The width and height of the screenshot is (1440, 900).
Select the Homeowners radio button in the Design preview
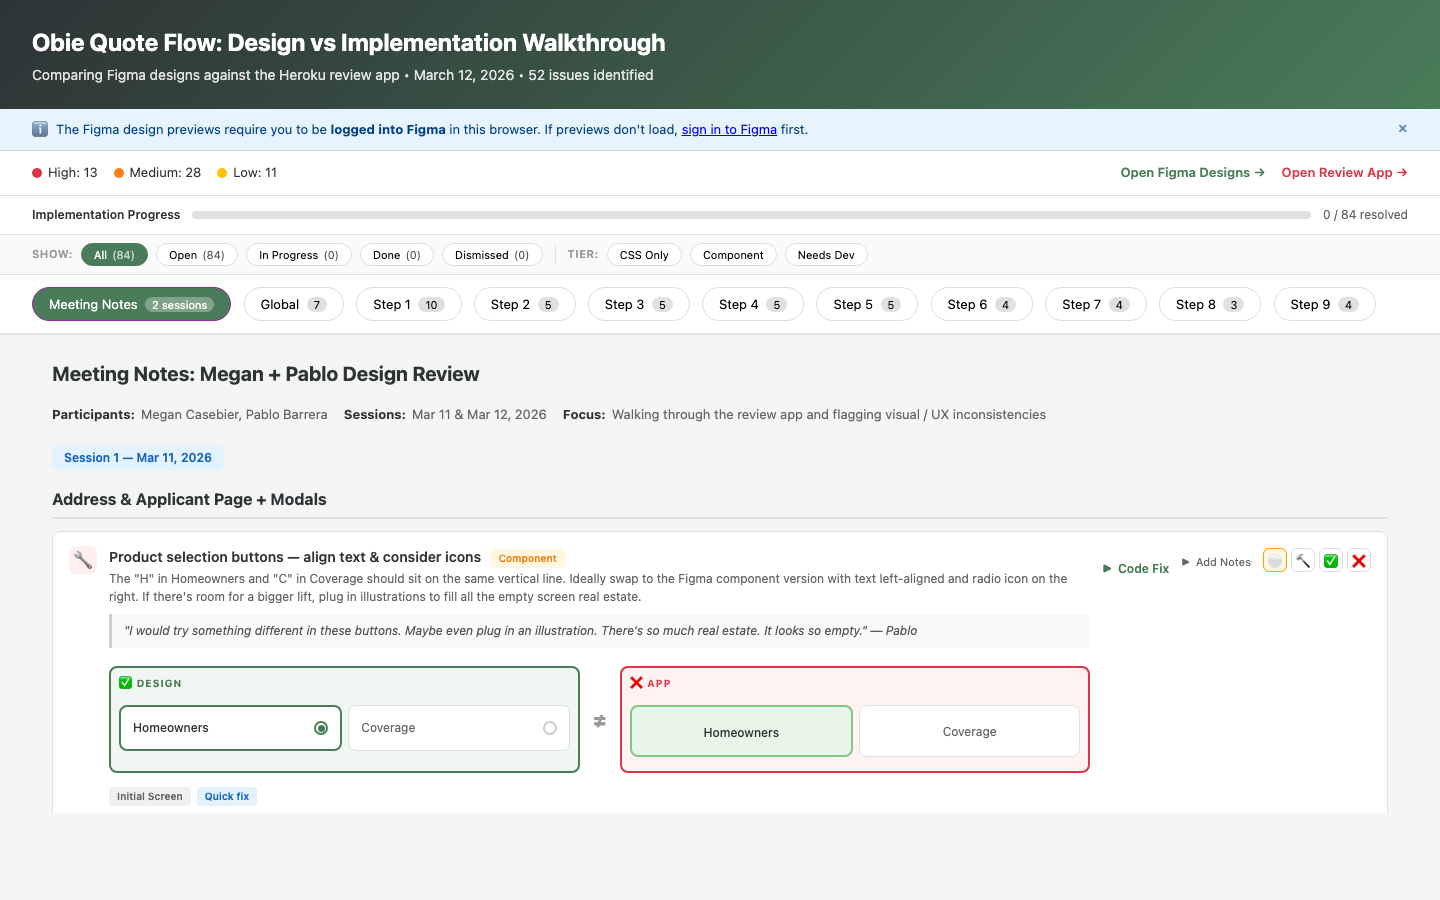point(320,727)
